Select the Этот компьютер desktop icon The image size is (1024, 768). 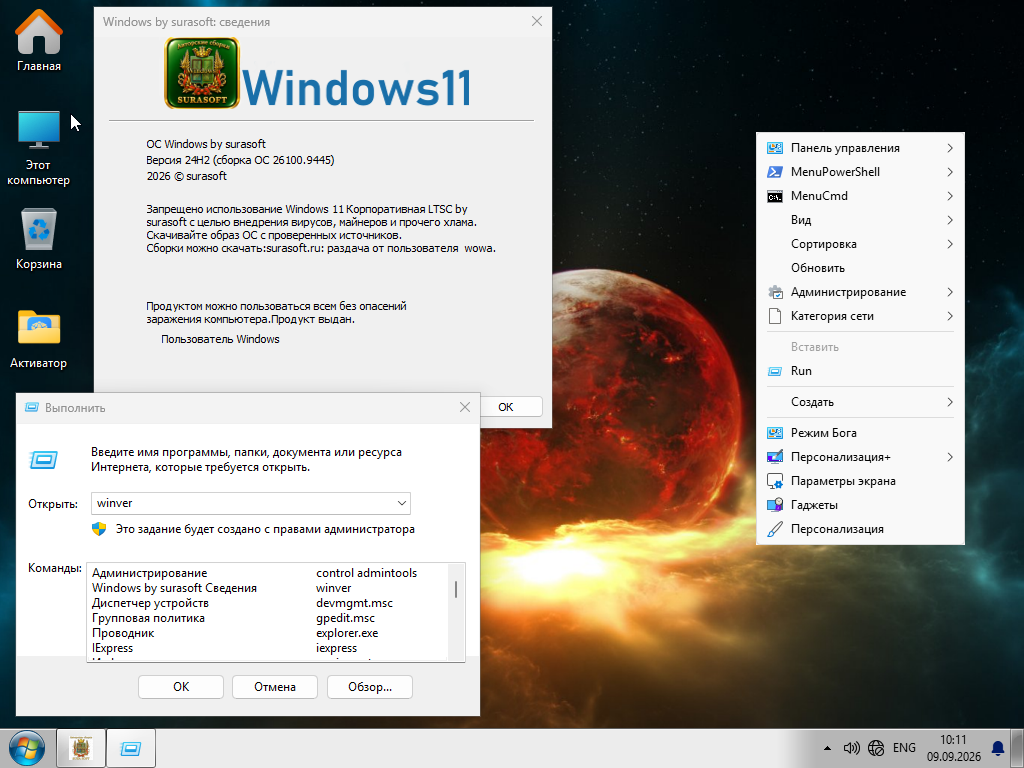[x=39, y=148]
